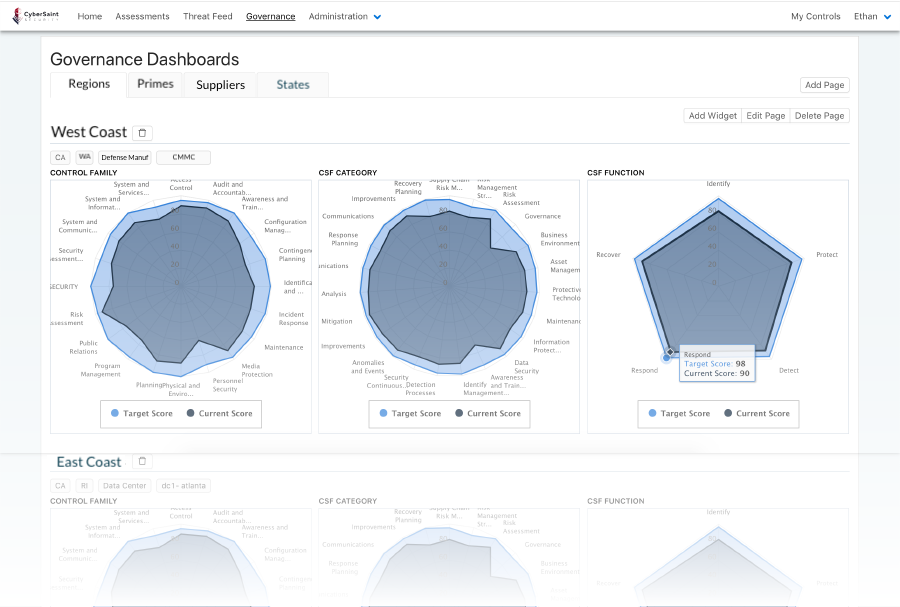This screenshot has height=607, width=900.
Task: Expand the Administration dropdown menu
Action: 344,17
